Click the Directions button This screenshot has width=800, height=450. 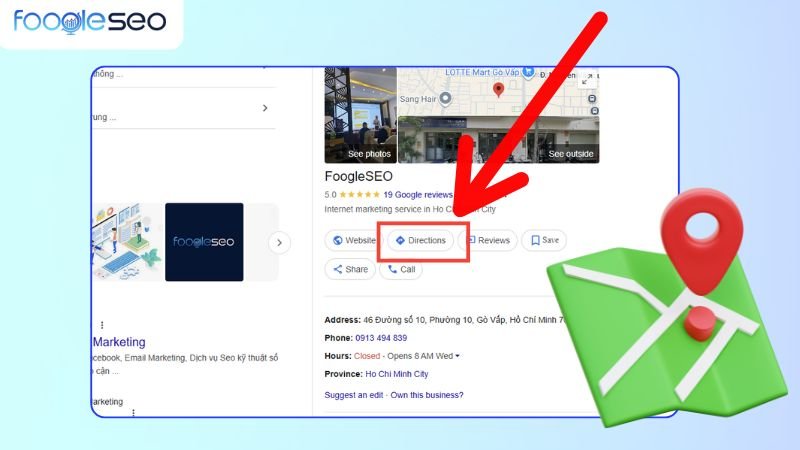click(x=420, y=241)
